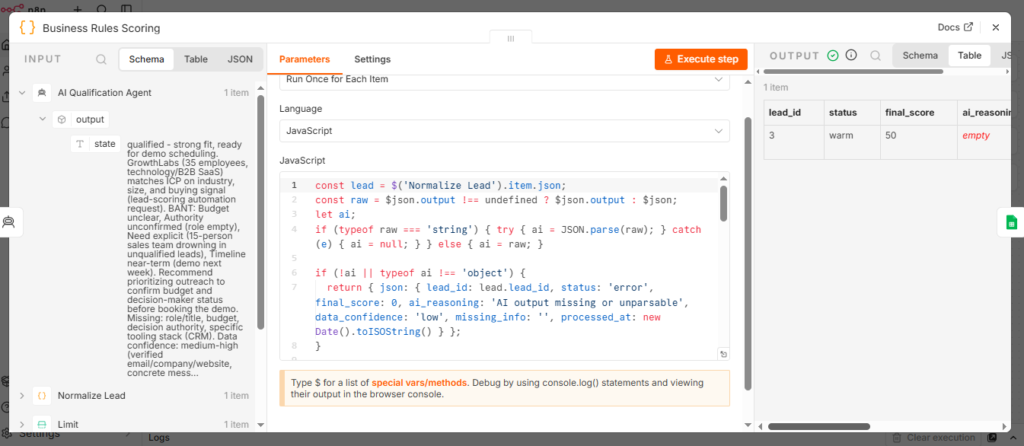Click the state field pill in schema
This screenshot has height=446, width=1024.
click(x=95, y=144)
